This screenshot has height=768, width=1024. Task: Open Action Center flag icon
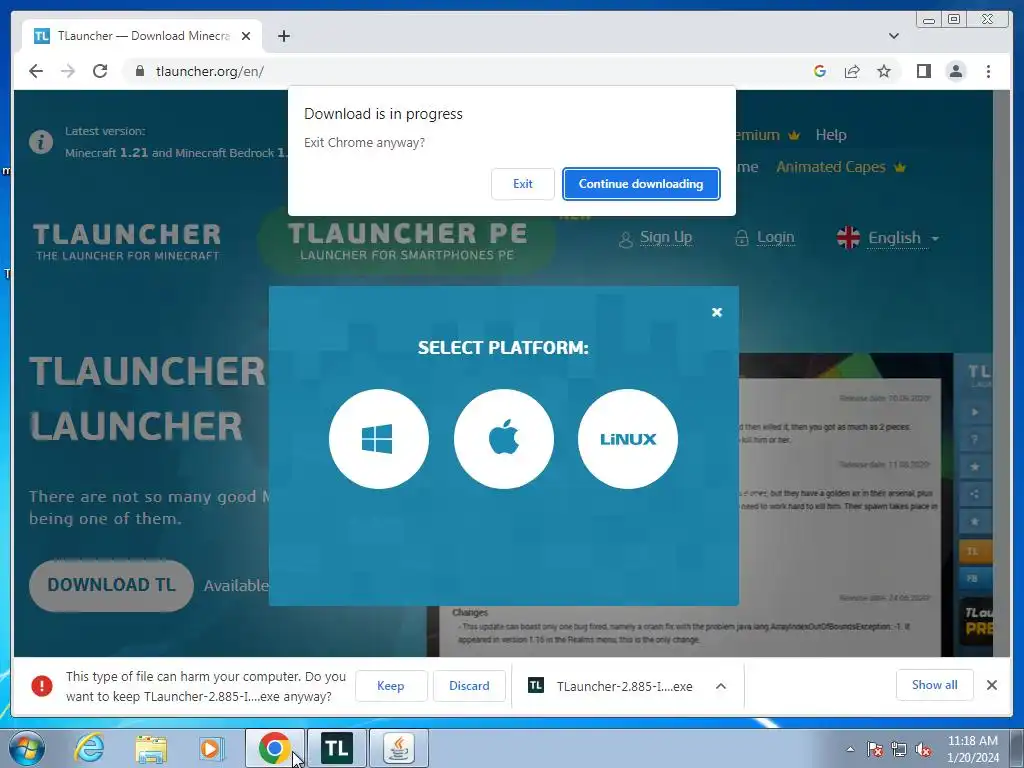click(x=875, y=750)
